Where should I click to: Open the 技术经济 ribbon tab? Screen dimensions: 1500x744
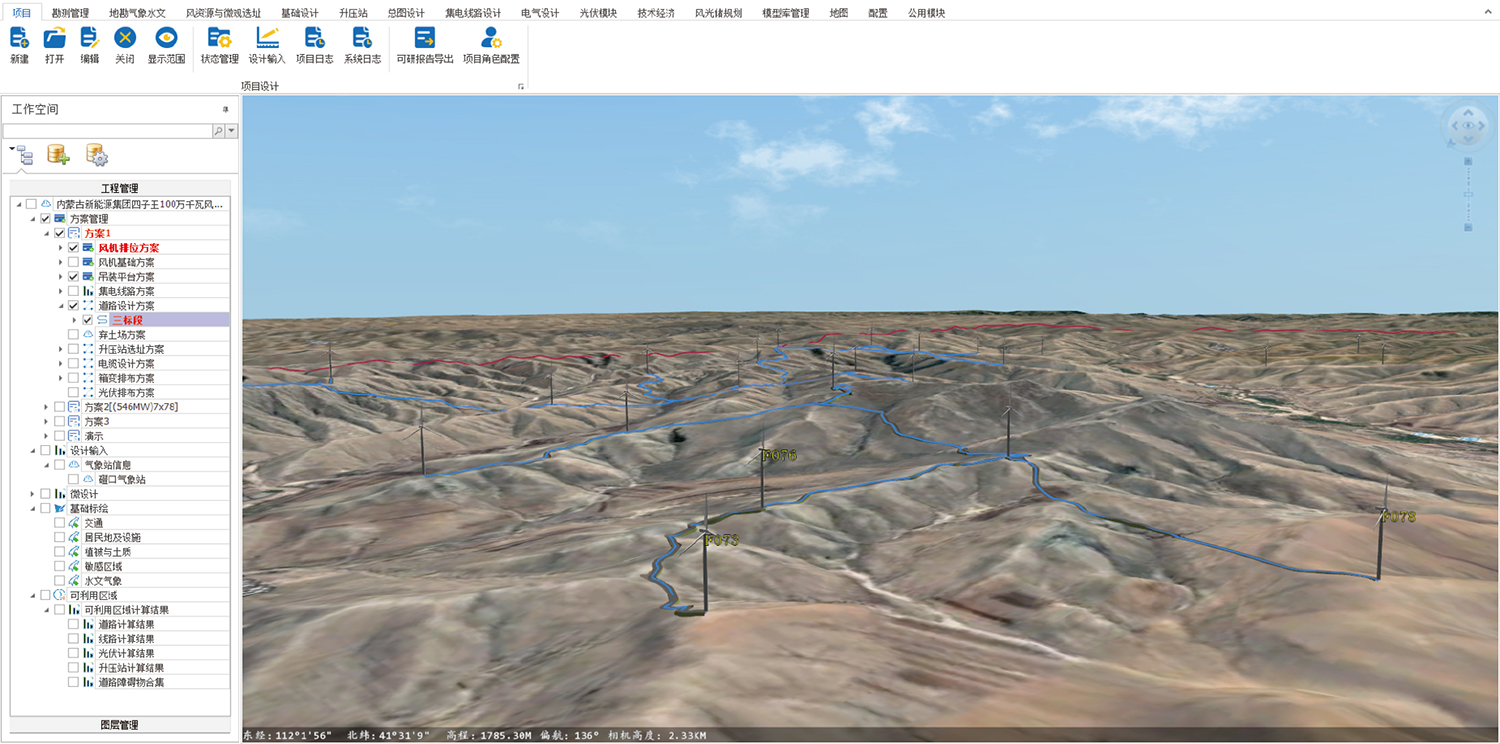point(655,13)
